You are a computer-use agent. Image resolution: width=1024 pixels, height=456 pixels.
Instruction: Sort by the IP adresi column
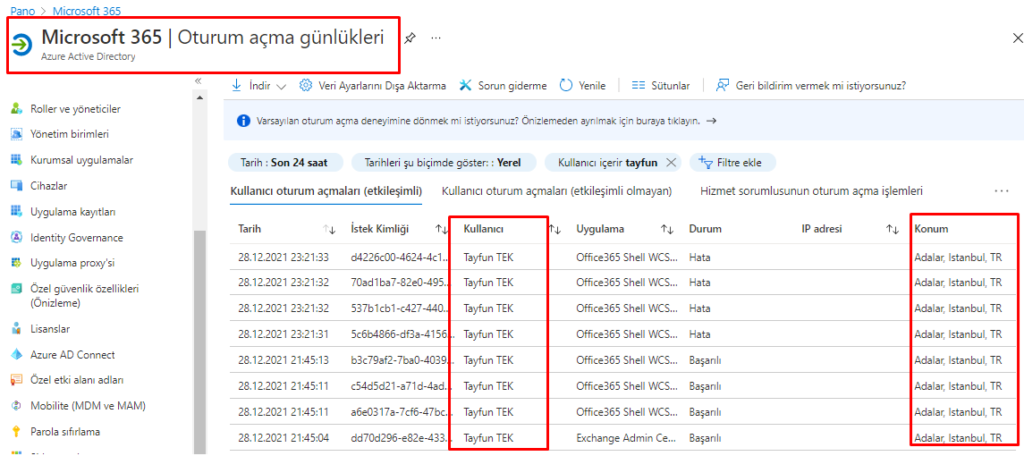[892, 229]
